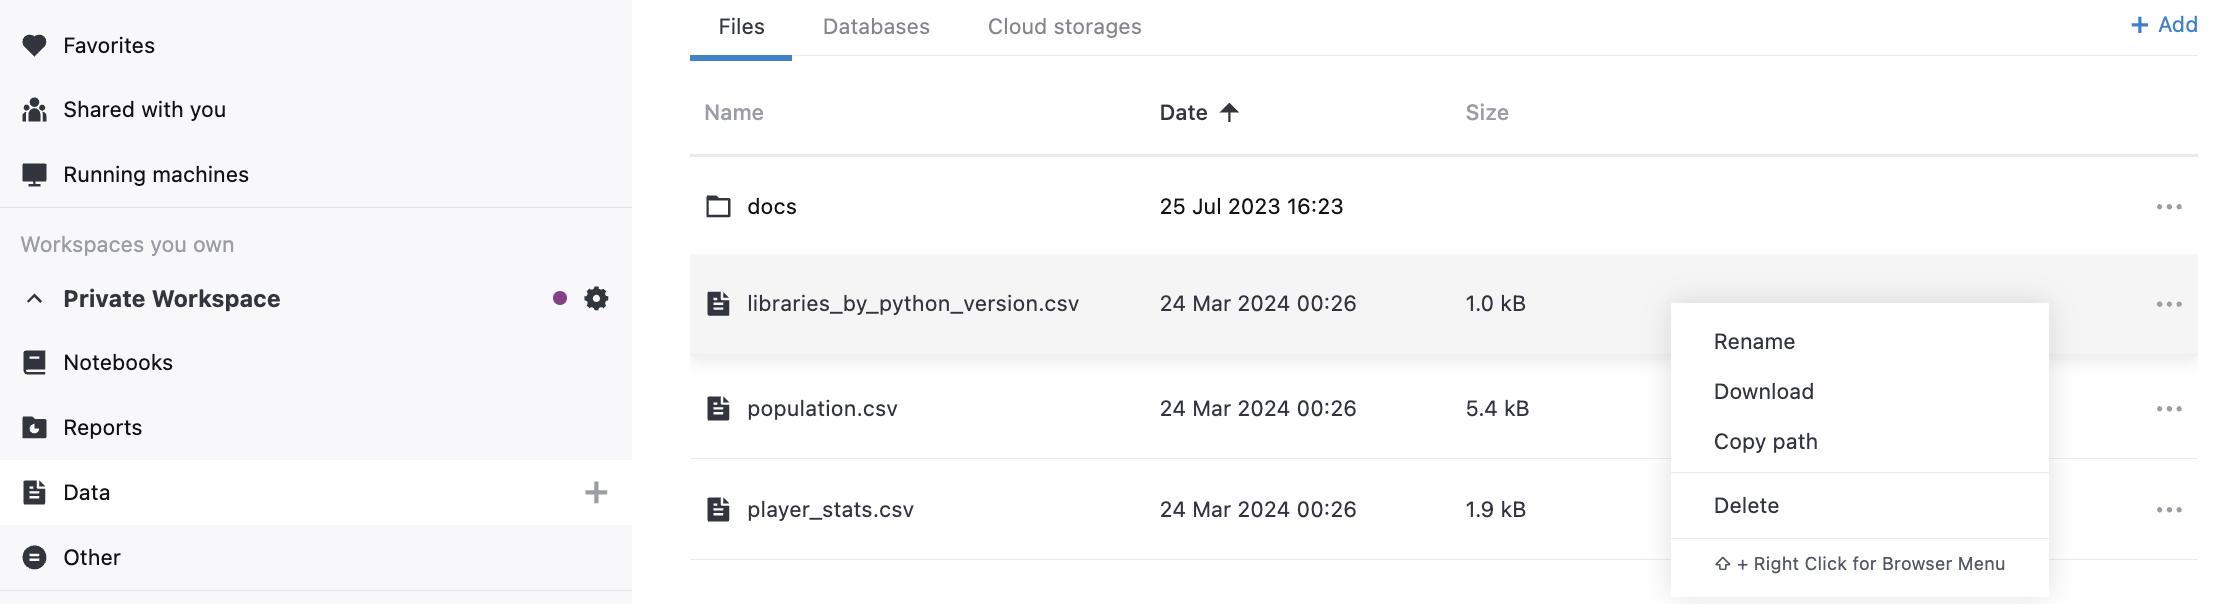Click plus icon next to Data
The width and height of the screenshot is (2240, 604).
click(x=596, y=492)
